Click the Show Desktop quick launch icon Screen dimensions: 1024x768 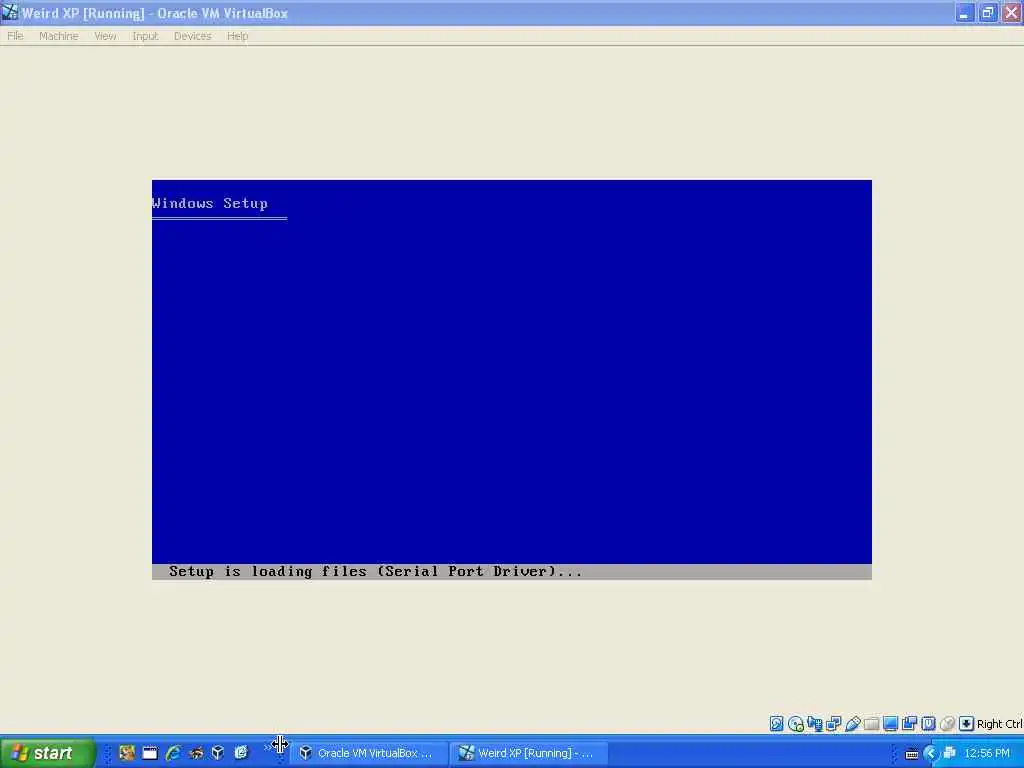point(150,753)
